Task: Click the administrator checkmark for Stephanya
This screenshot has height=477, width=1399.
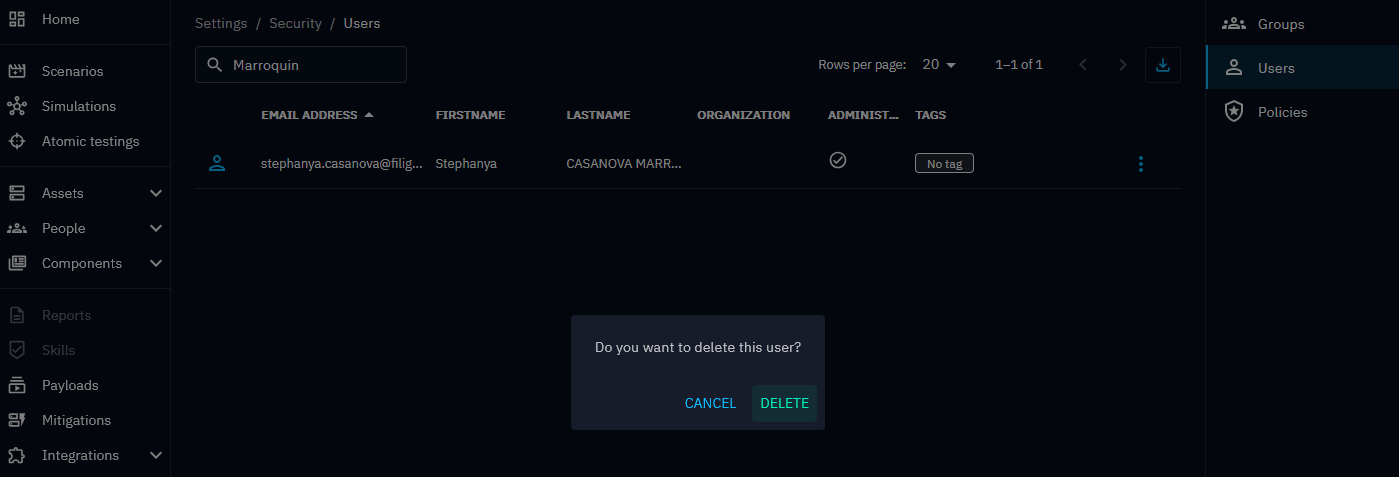Action: (x=838, y=160)
